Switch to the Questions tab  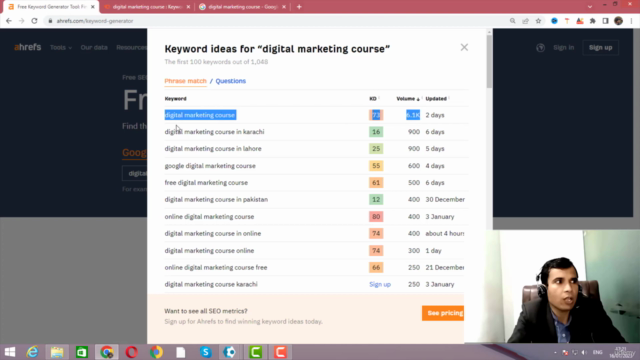(231, 81)
